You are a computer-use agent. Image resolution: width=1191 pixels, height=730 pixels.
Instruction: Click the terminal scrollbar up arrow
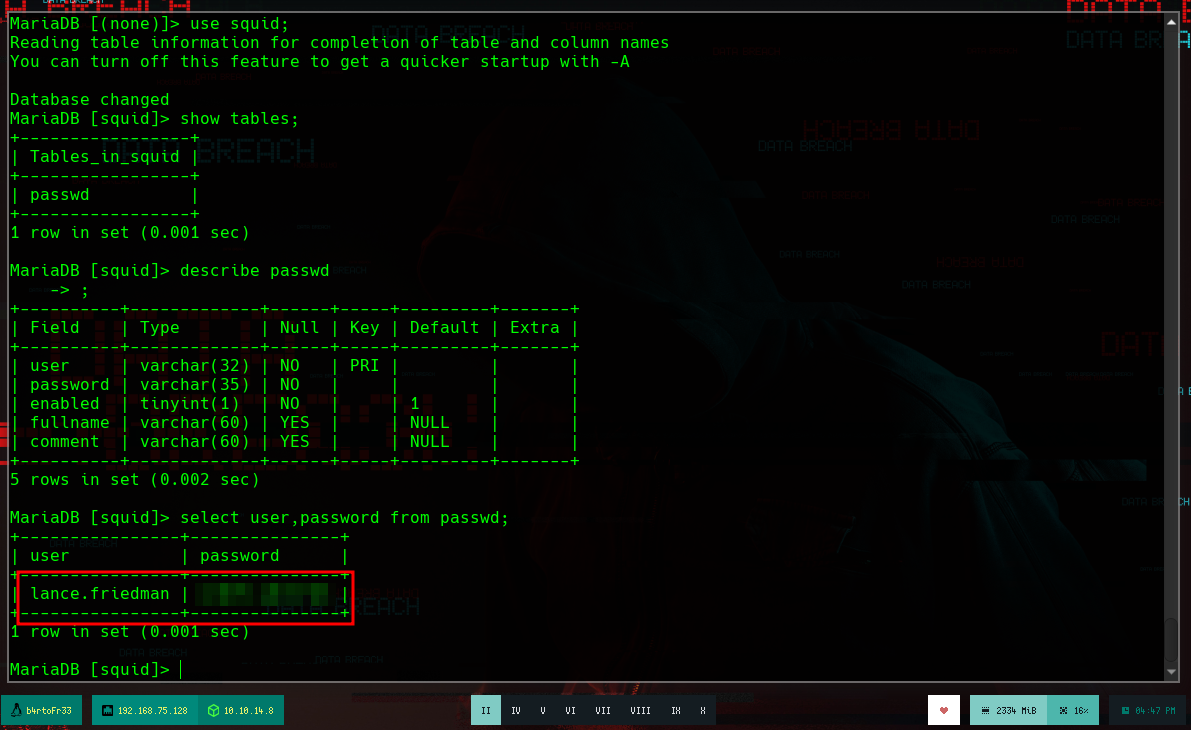(1171, 21)
